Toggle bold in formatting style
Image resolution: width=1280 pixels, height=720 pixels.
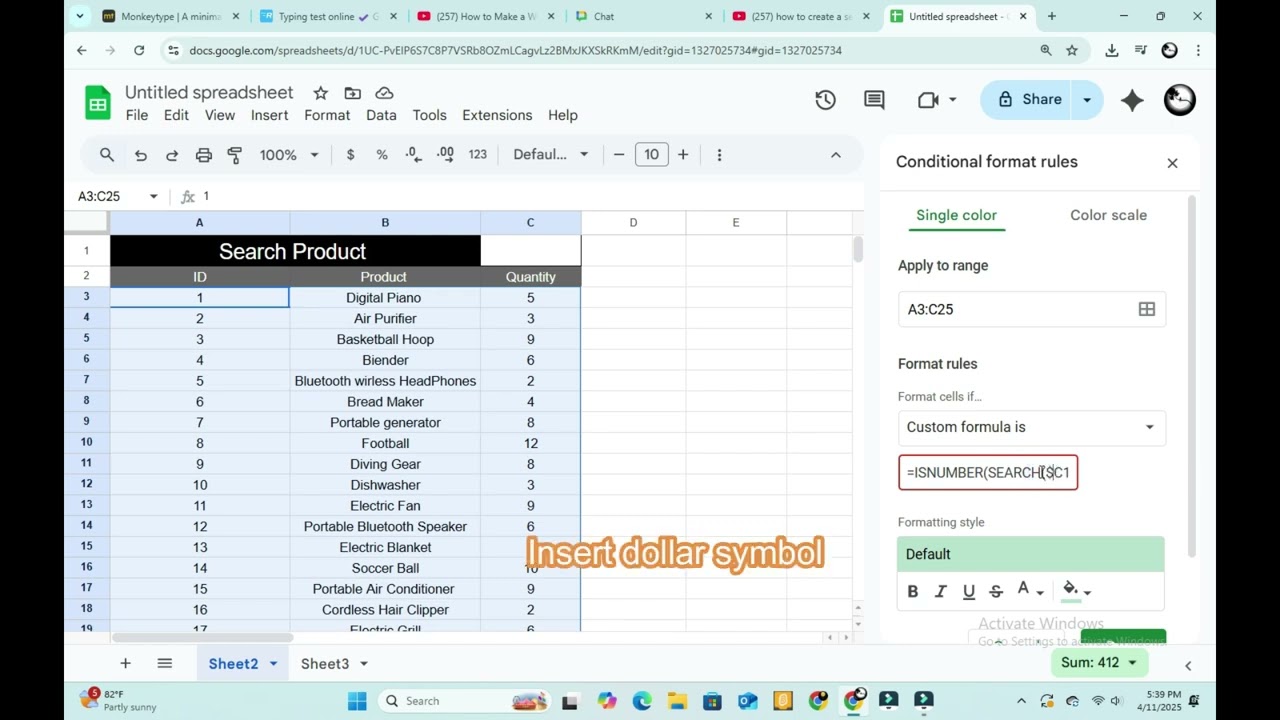912,591
